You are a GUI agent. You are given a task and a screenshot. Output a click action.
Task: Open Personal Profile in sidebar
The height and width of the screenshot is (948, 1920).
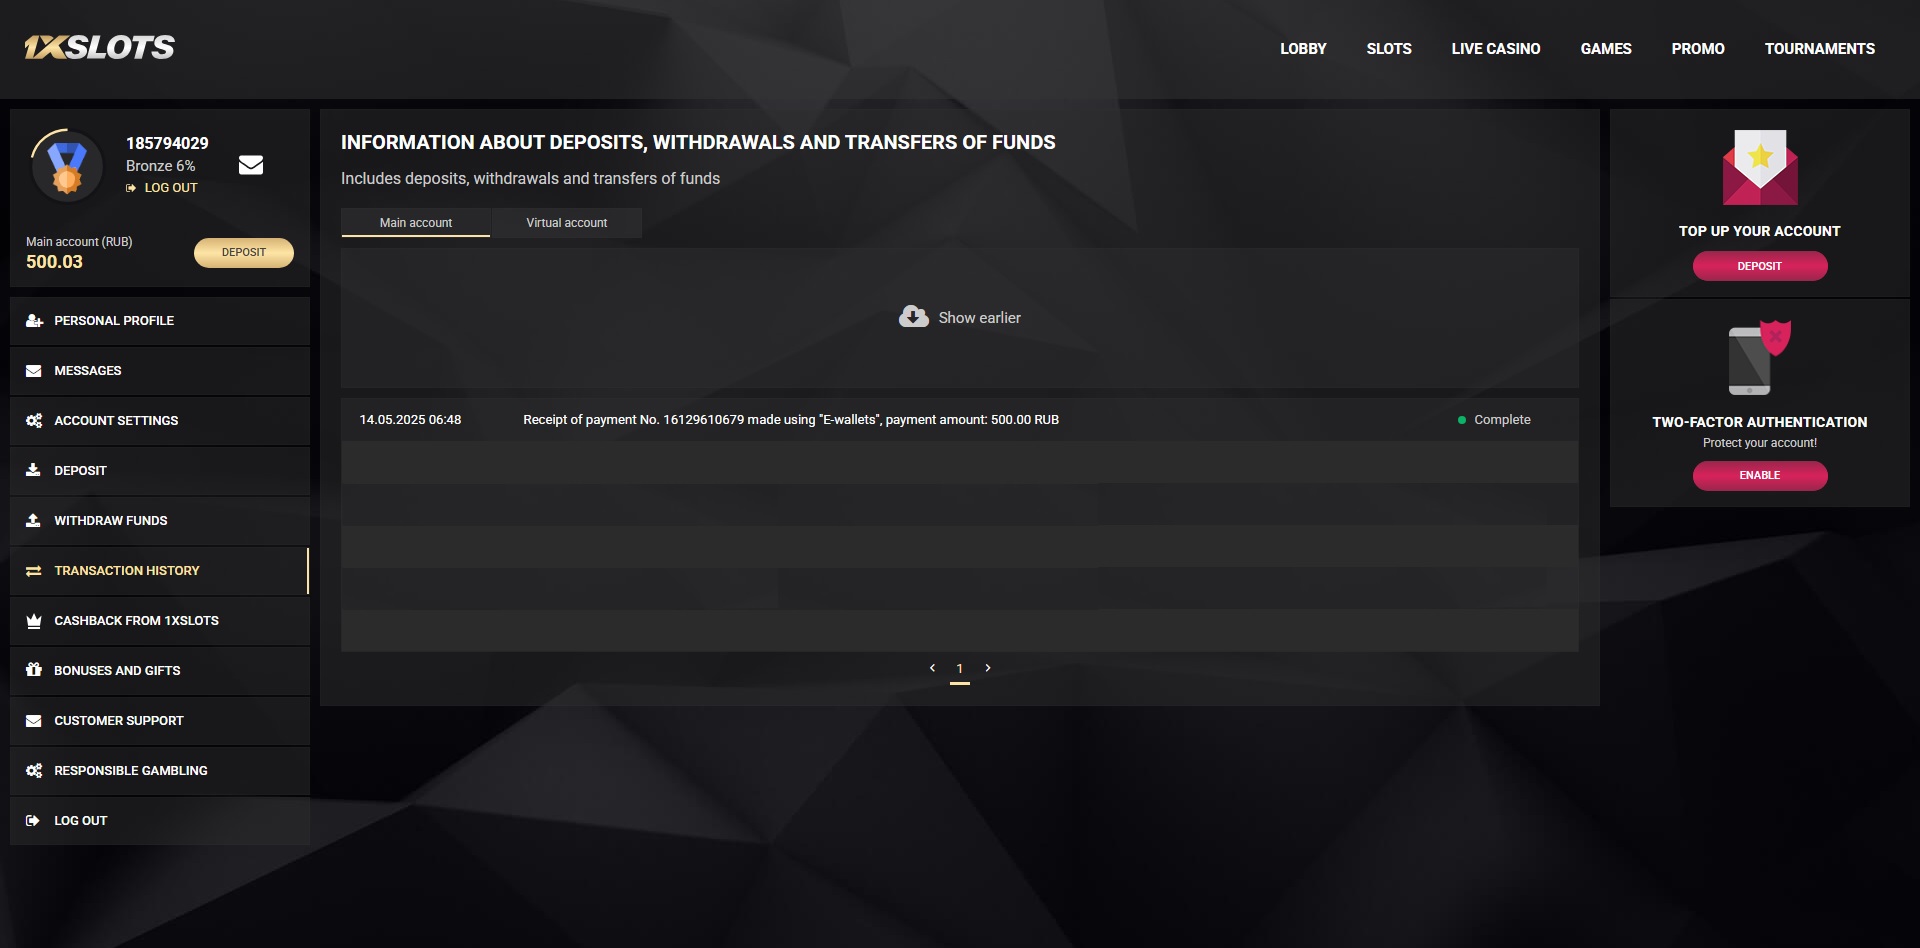point(160,321)
